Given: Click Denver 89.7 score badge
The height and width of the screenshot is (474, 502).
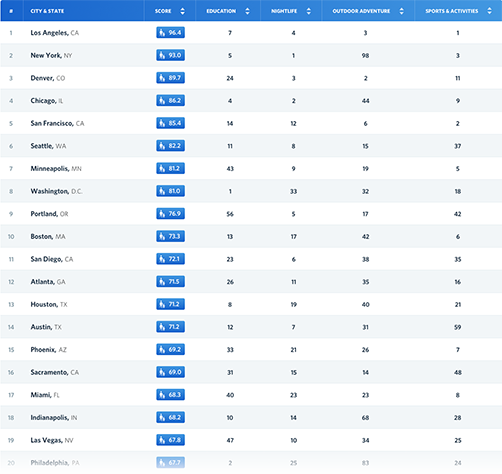Looking at the screenshot, I should (x=170, y=78).
